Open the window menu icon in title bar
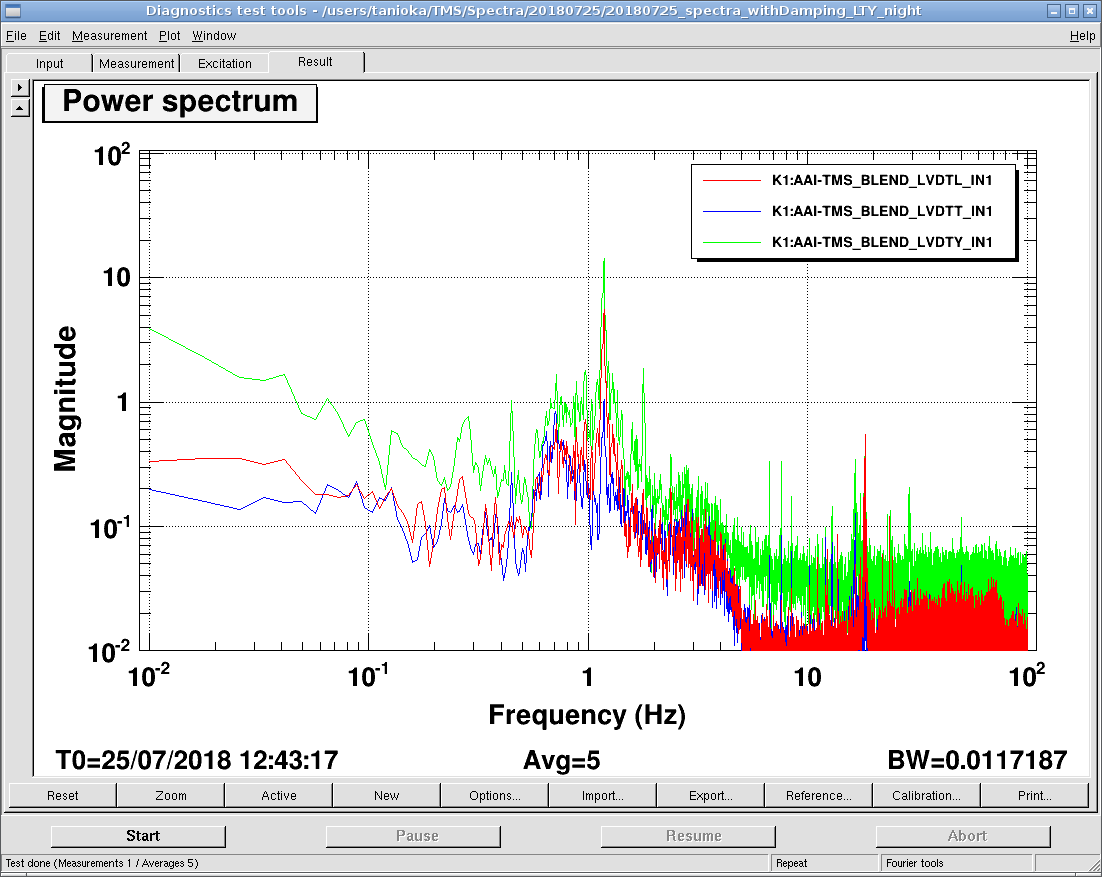This screenshot has height=877, width=1102. click(12, 11)
